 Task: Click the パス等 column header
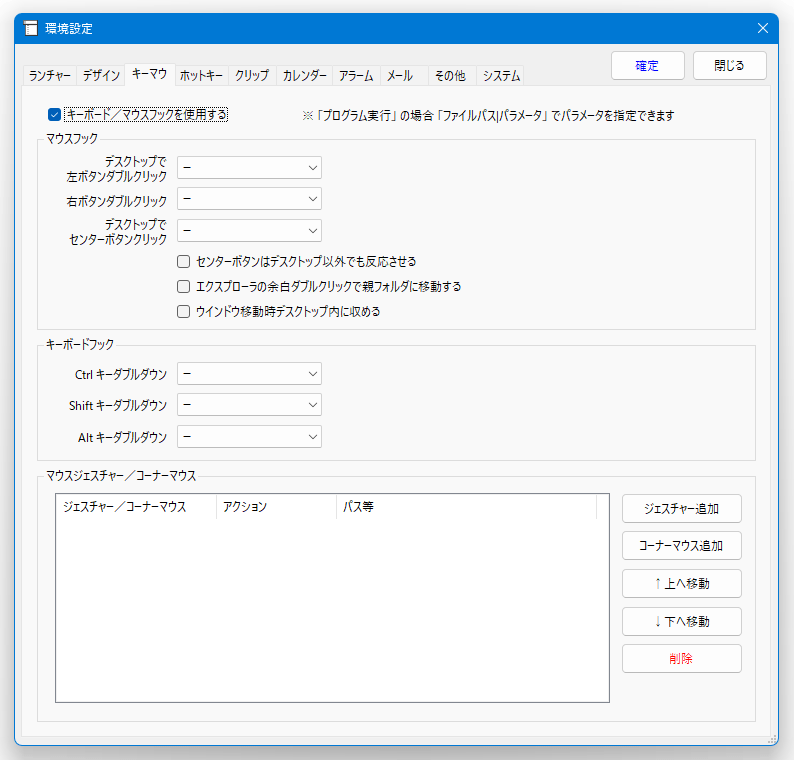(x=466, y=507)
